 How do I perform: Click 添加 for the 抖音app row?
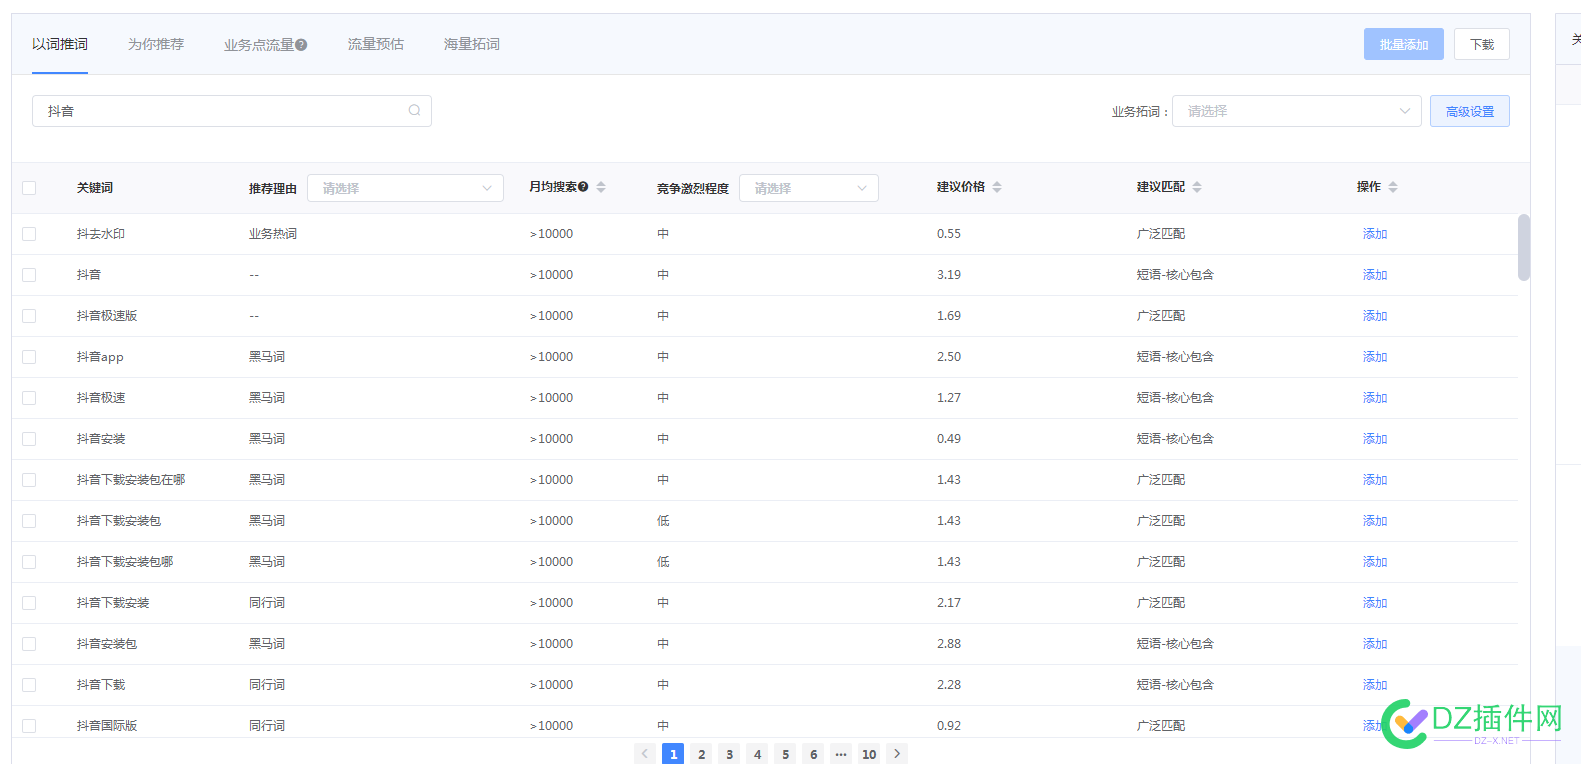pos(1375,357)
